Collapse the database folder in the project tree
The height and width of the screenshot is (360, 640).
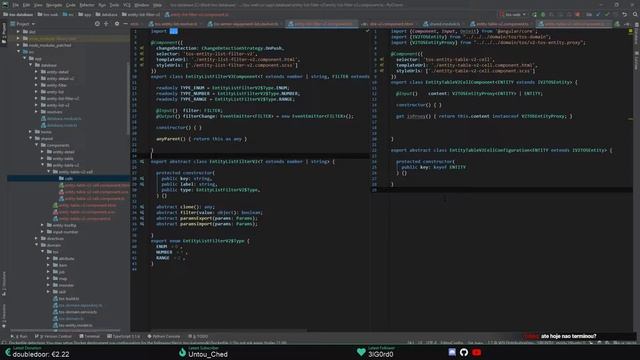[x=31, y=65]
